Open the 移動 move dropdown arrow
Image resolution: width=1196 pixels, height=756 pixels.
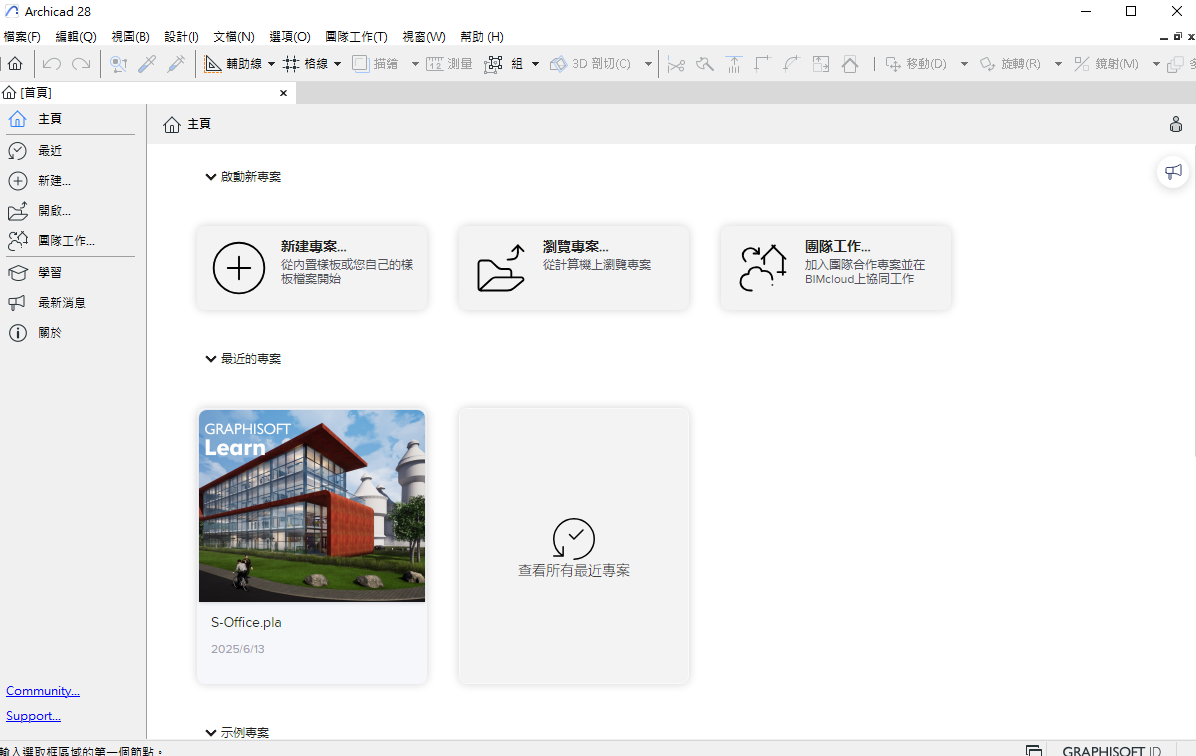point(964,64)
